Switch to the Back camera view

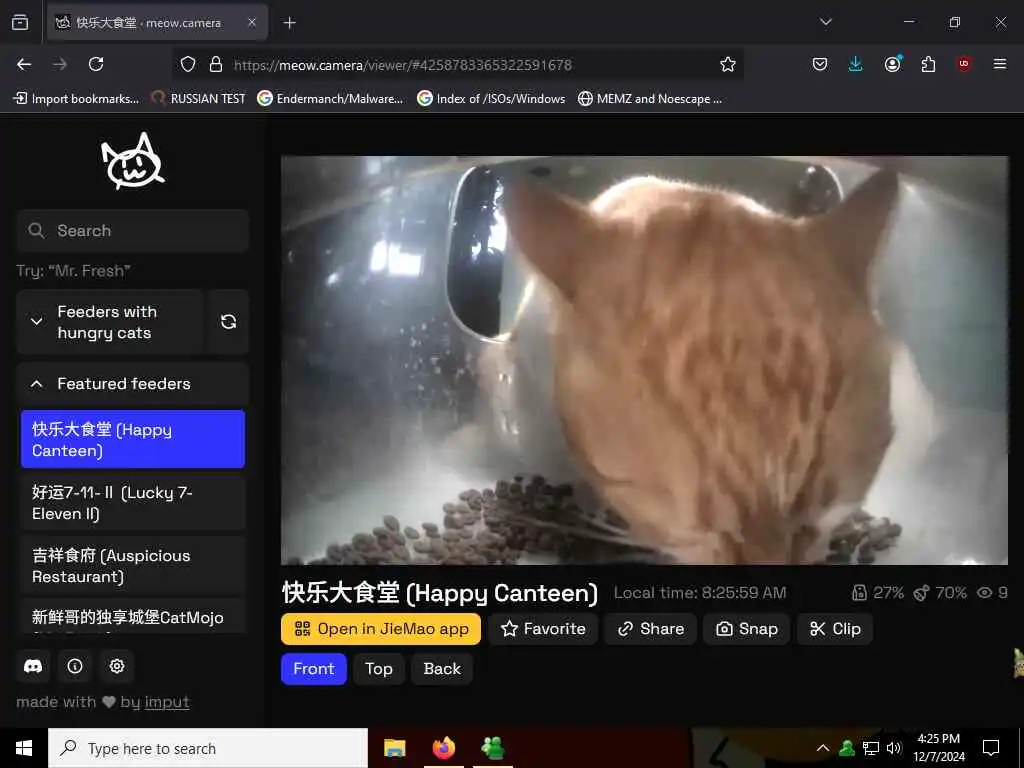pos(442,669)
